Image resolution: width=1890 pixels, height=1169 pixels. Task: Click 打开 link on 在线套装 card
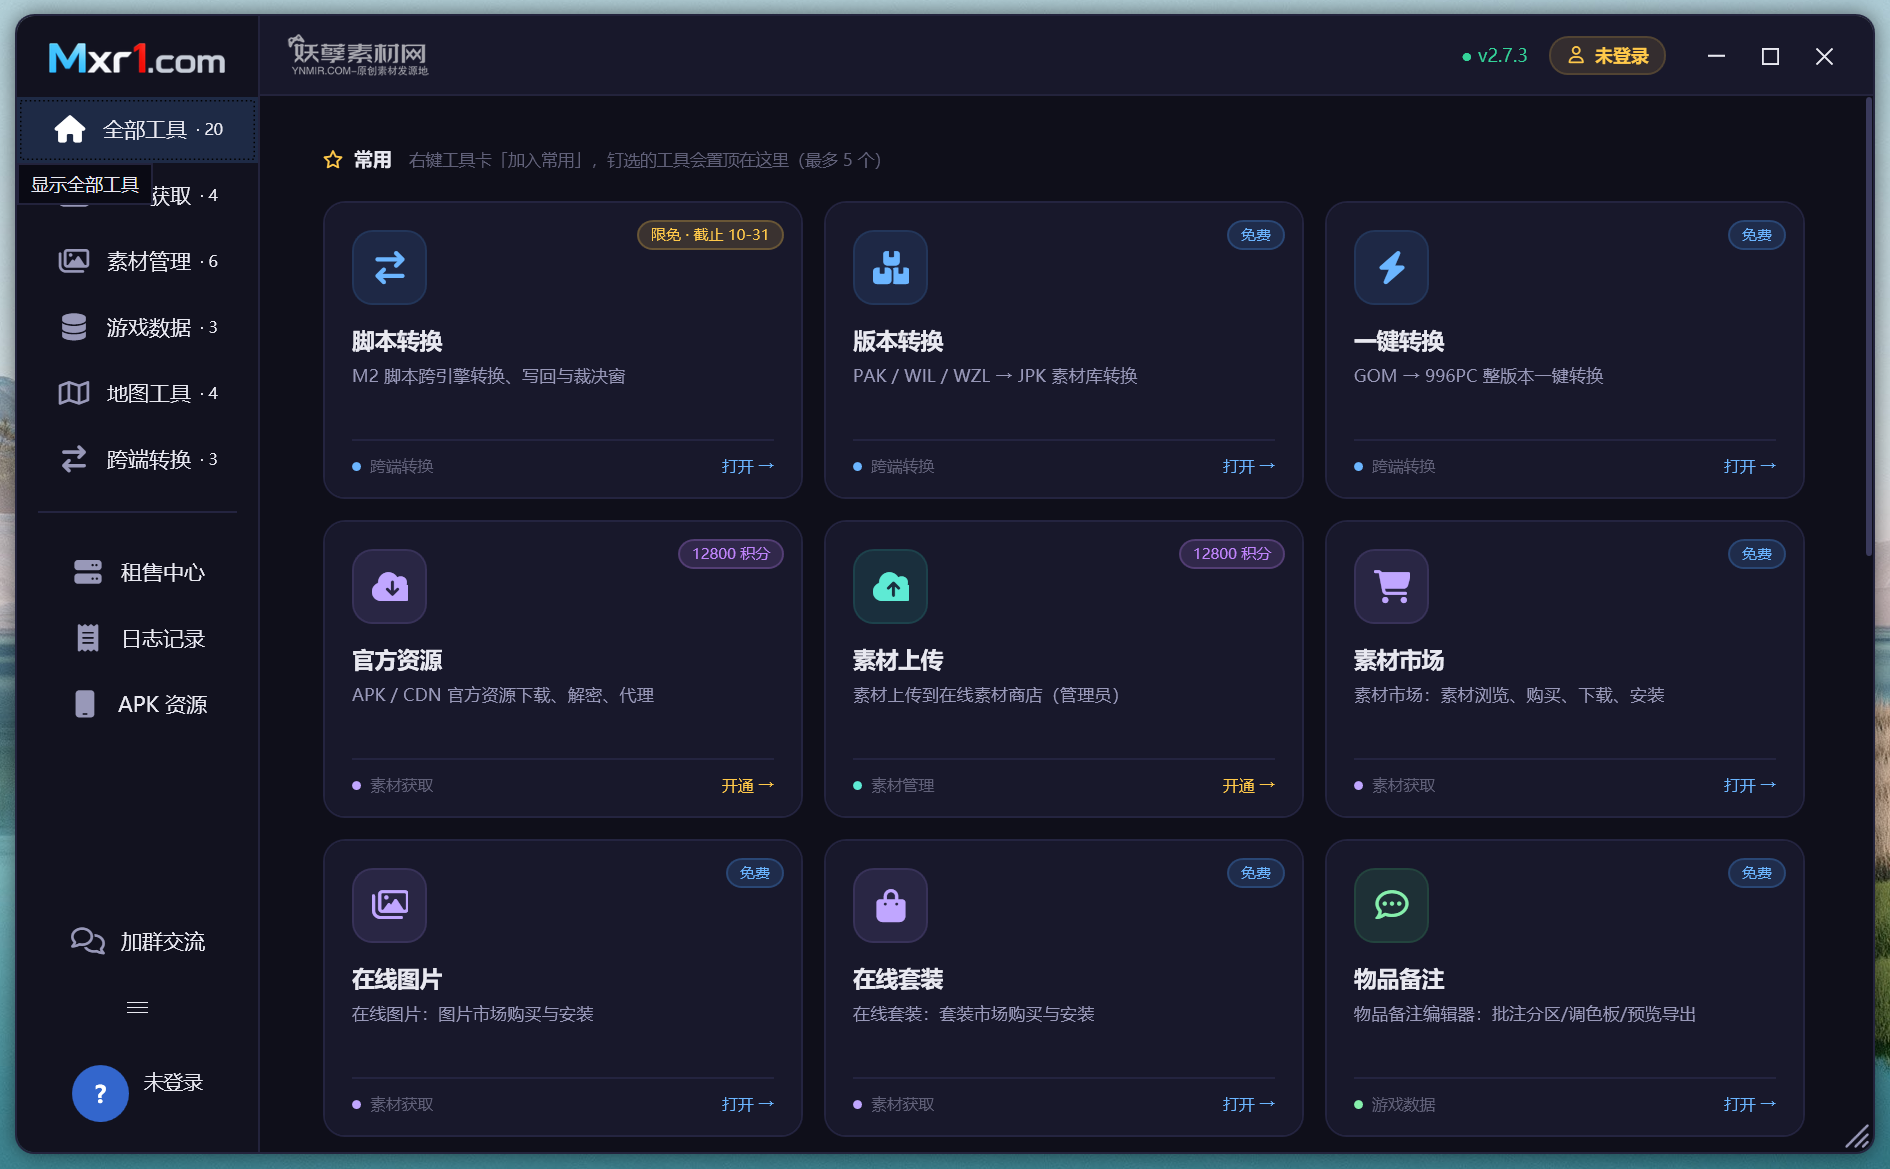1249,1104
